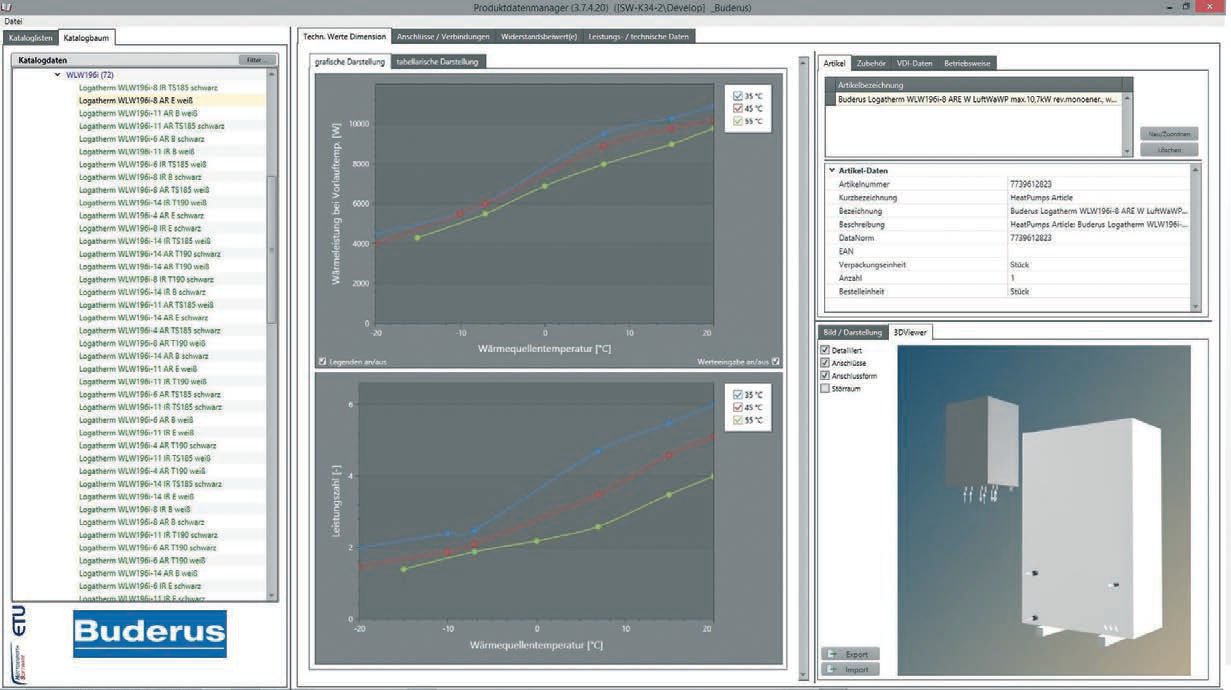Screen dimensions: 1231x690
Task: Click the Artikelnummer value 7739612823
Action: click(1030, 184)
